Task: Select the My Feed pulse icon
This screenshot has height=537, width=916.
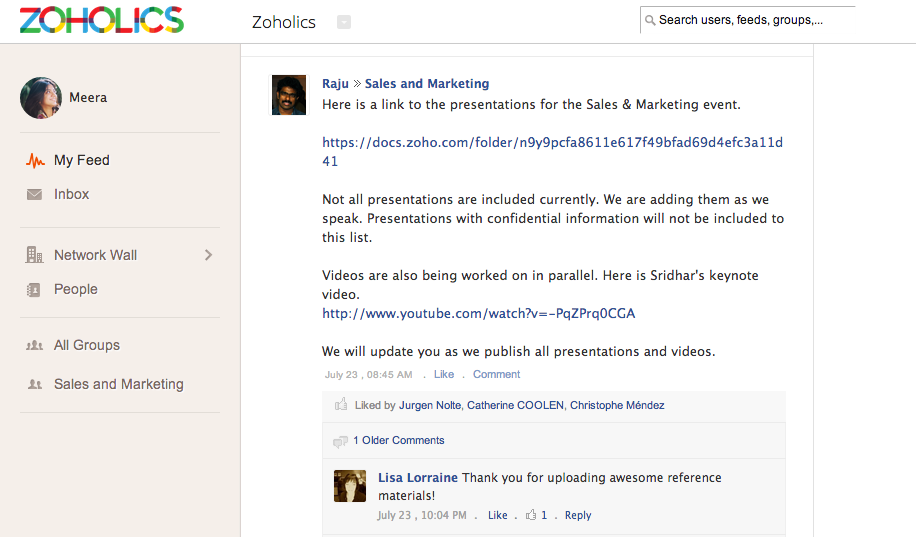Action: [x=35, y=160]
